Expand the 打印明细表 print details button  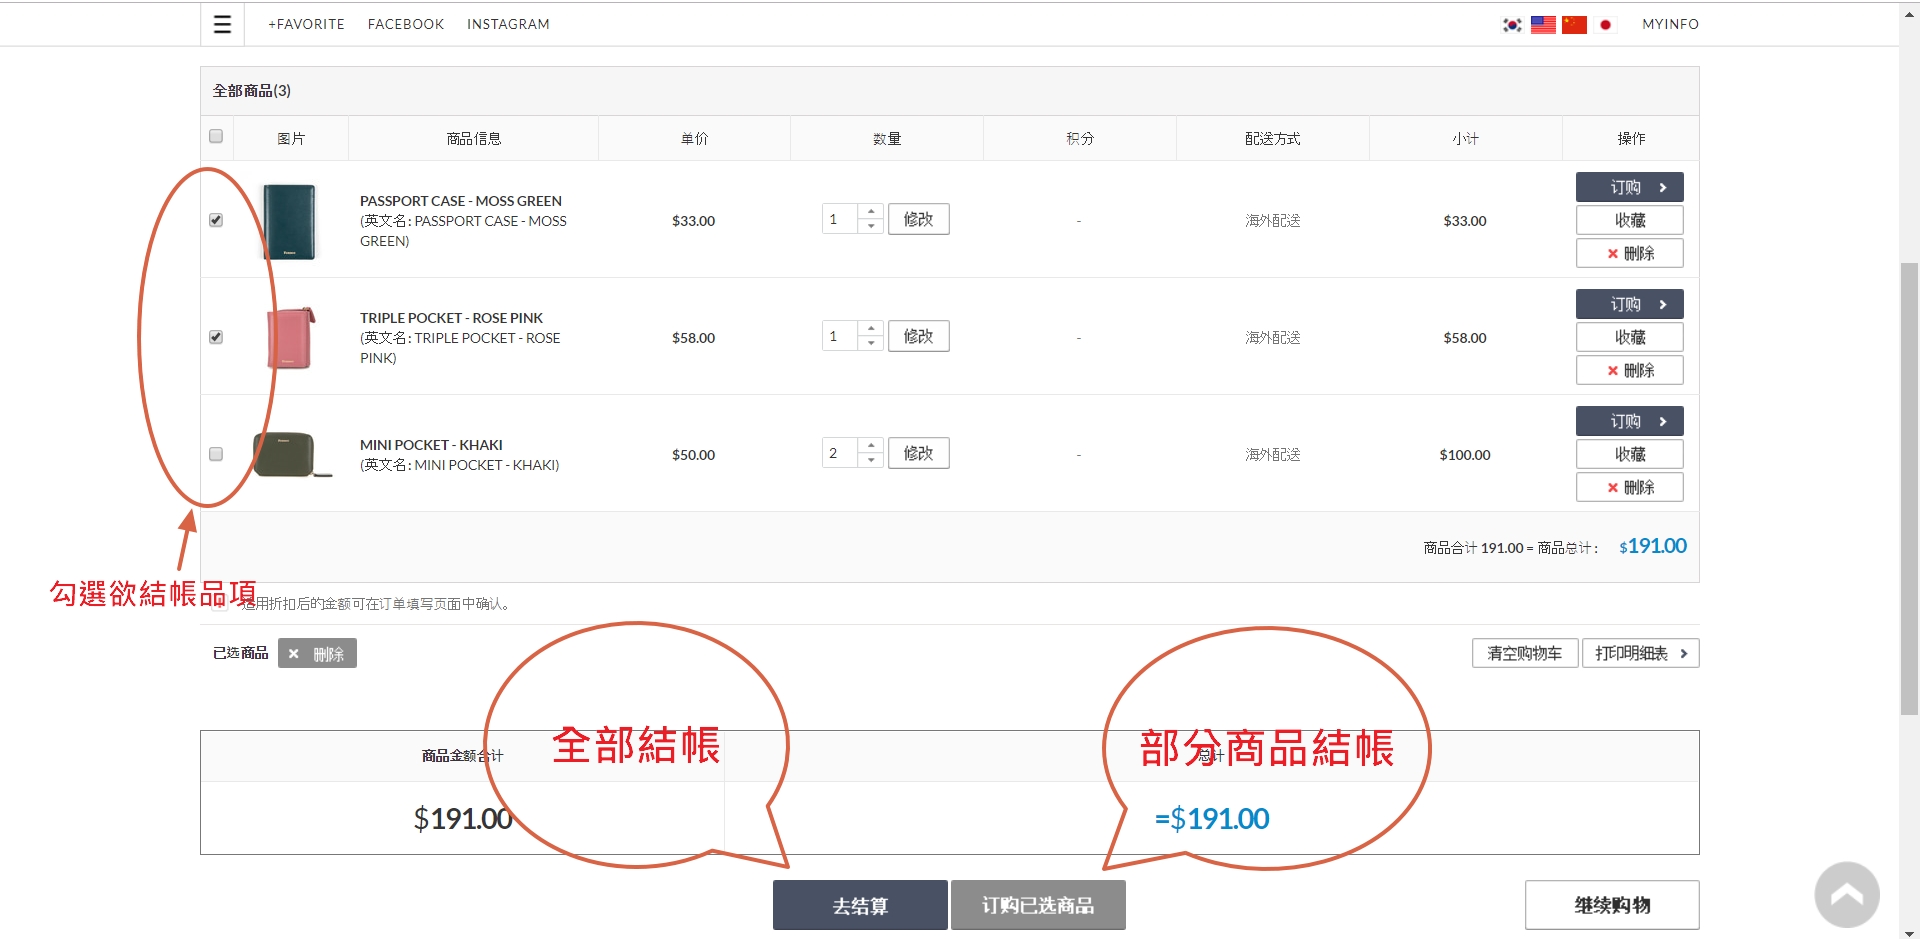tap(1640, 653)
